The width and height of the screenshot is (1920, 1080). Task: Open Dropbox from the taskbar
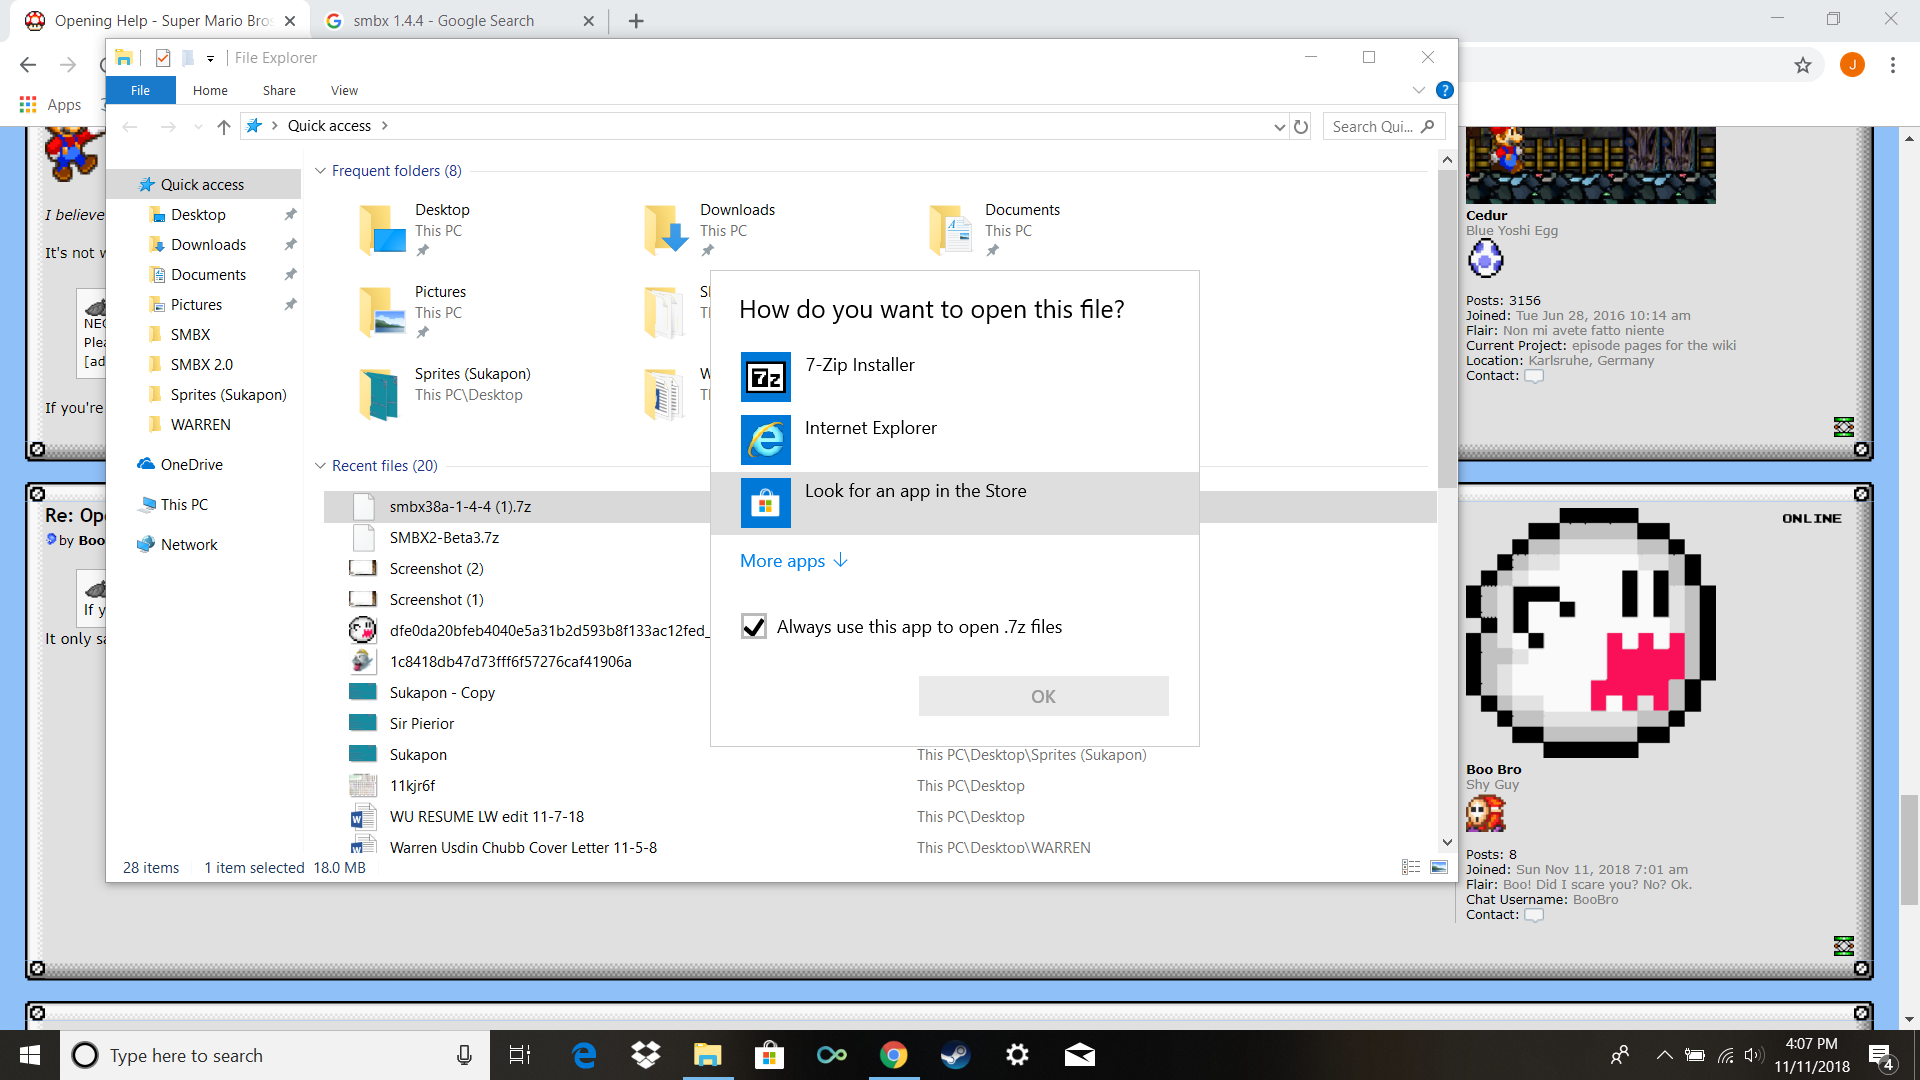[x=646, y=1055]
